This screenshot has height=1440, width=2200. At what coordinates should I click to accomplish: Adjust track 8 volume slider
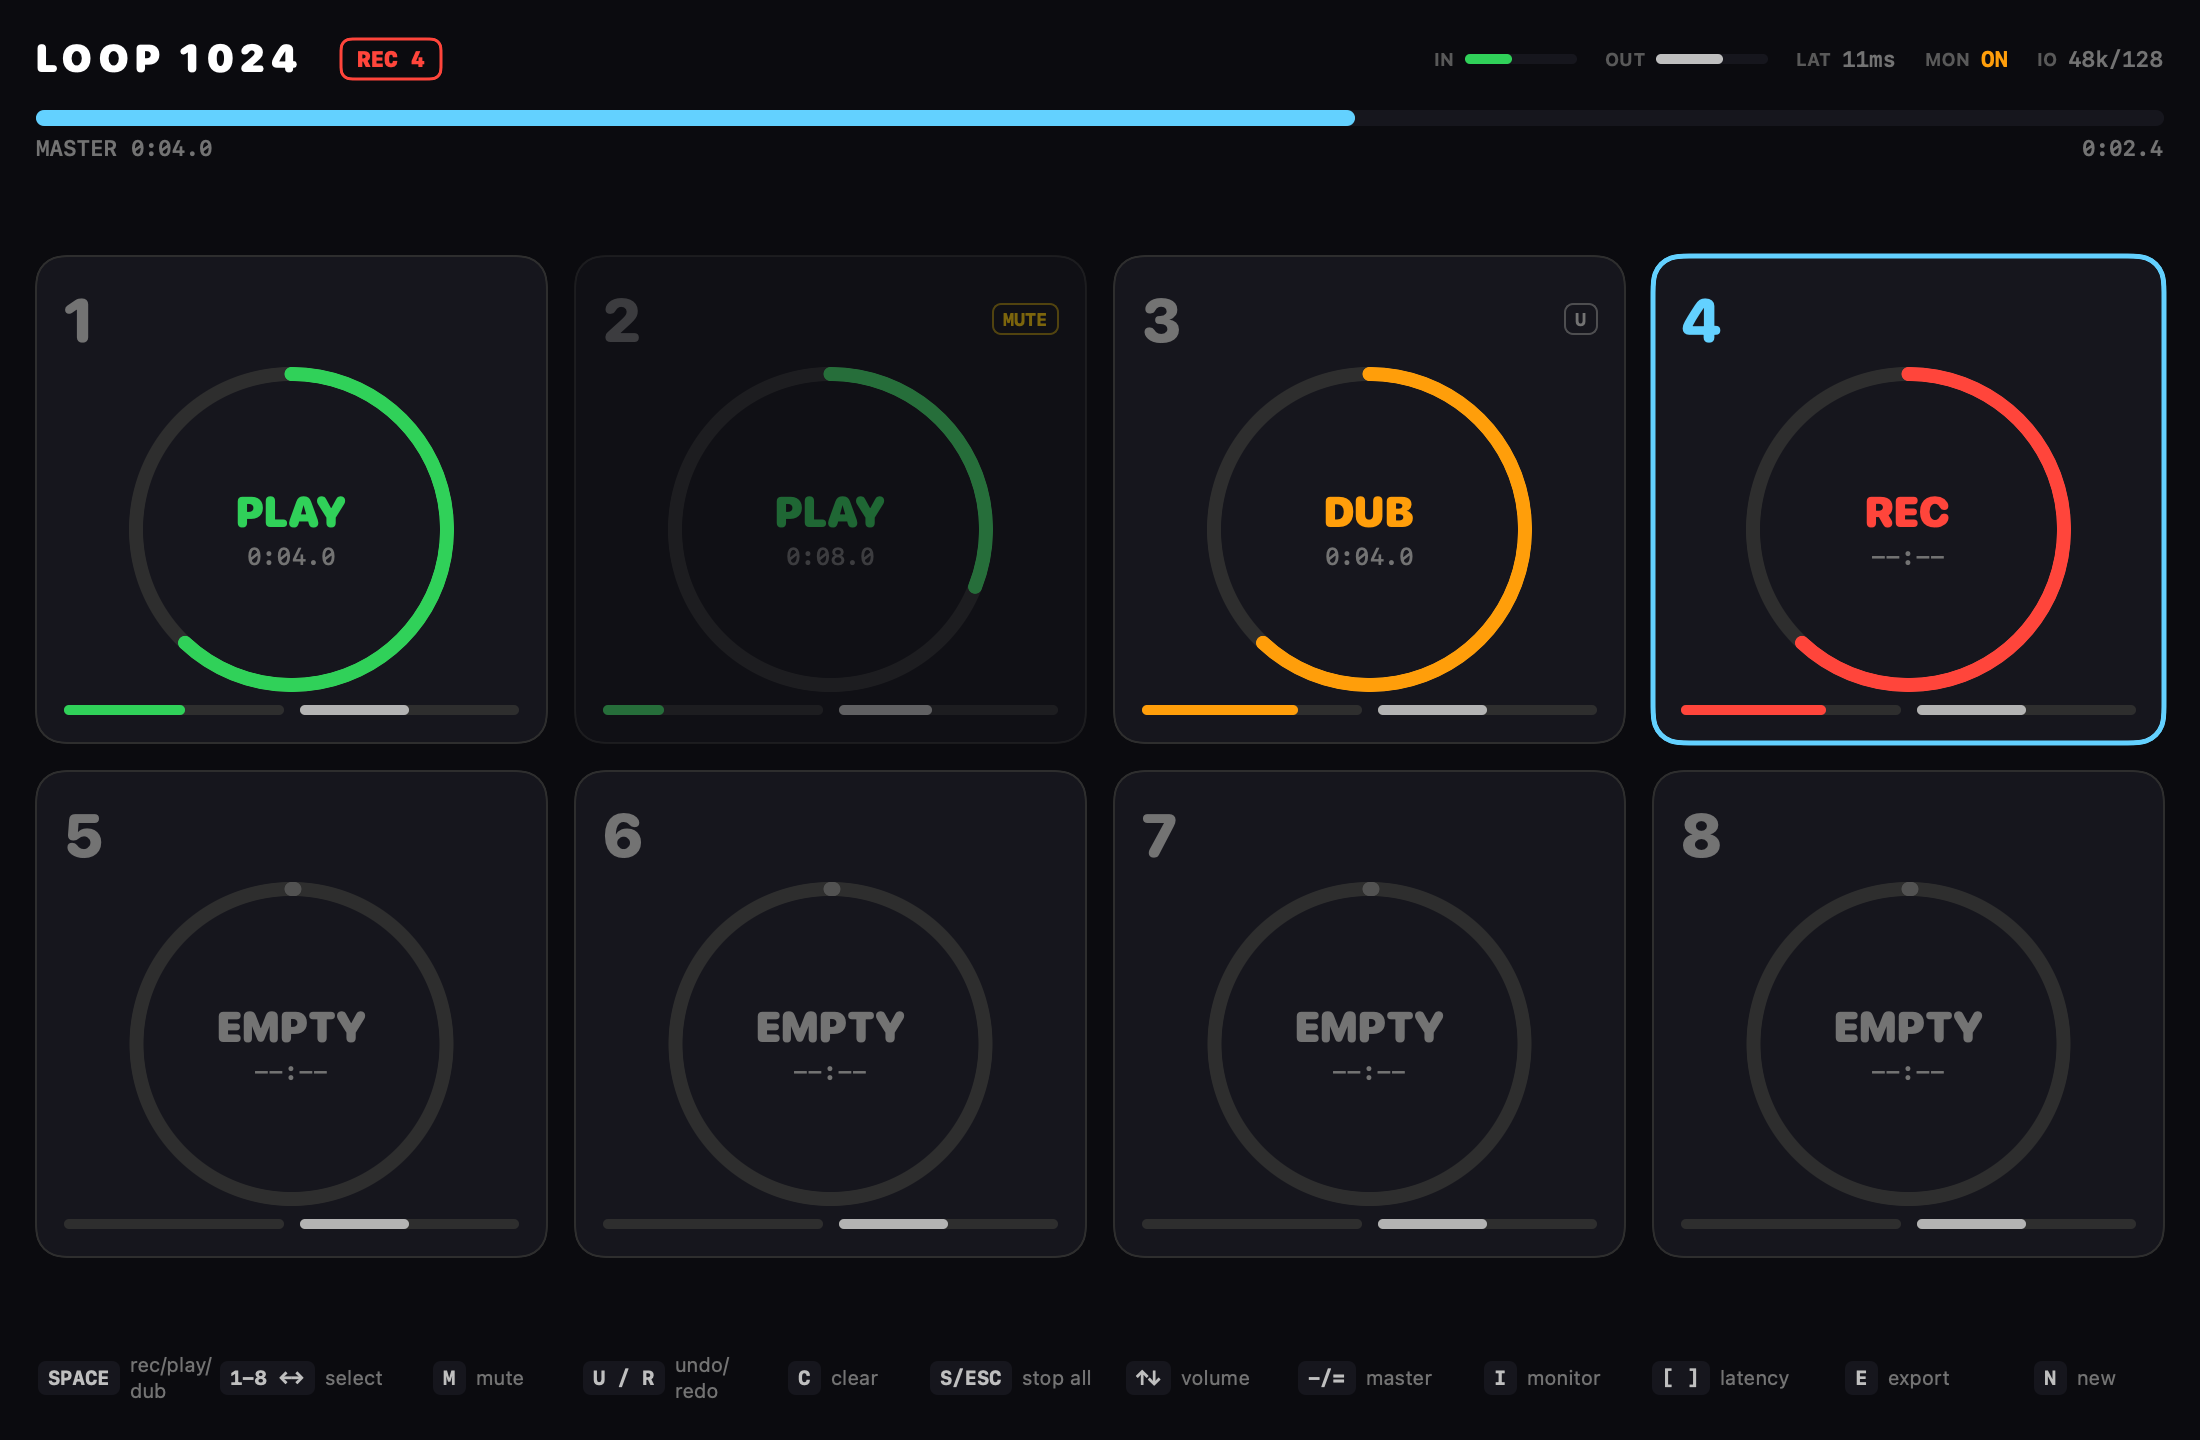[x=2026, y=1224]
